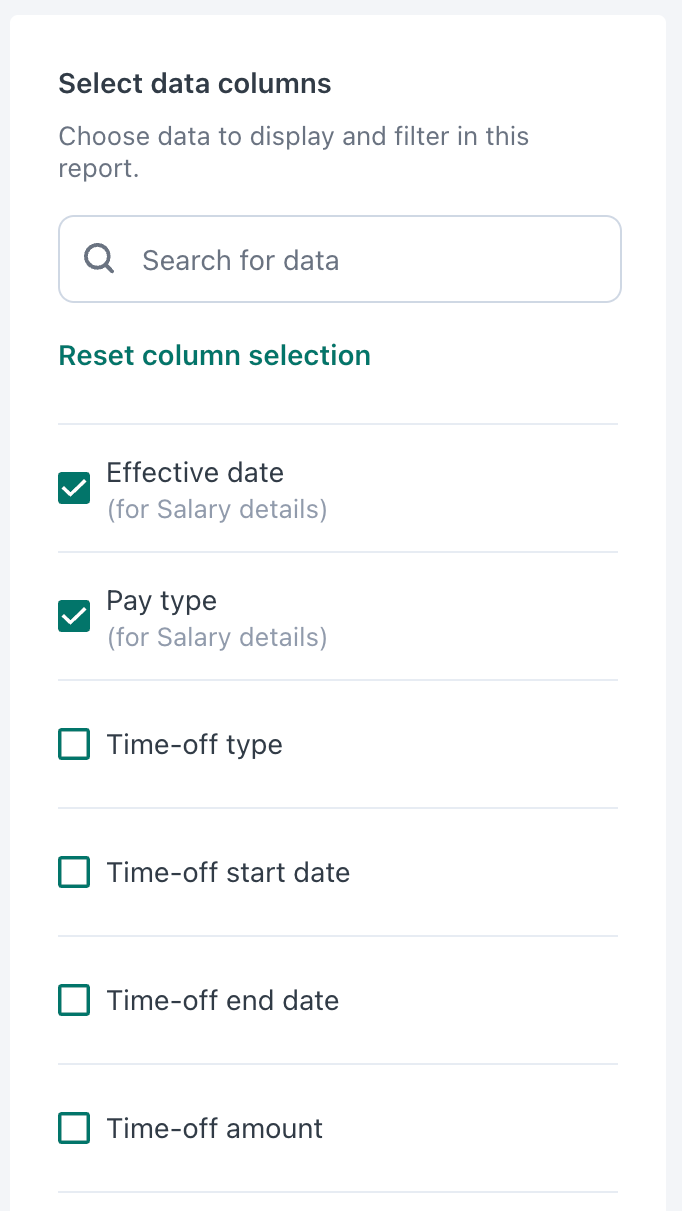682x1211 pixels.
Task: Enable the Time-off type checkbox
Action: (x=74, y=744)
